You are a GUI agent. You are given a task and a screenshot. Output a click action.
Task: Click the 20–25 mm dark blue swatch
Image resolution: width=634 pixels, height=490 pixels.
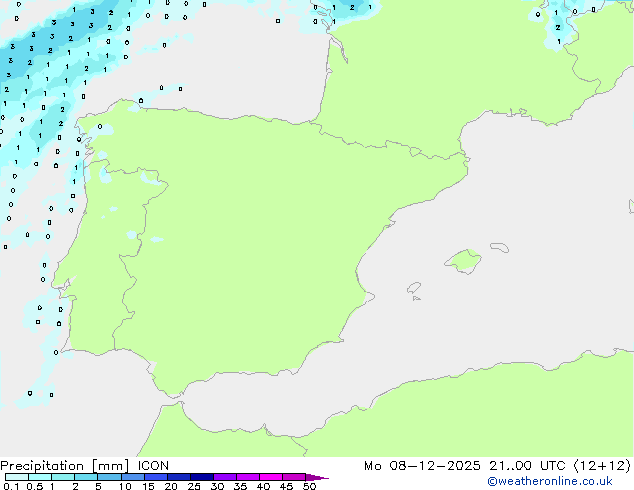point(178,477)
